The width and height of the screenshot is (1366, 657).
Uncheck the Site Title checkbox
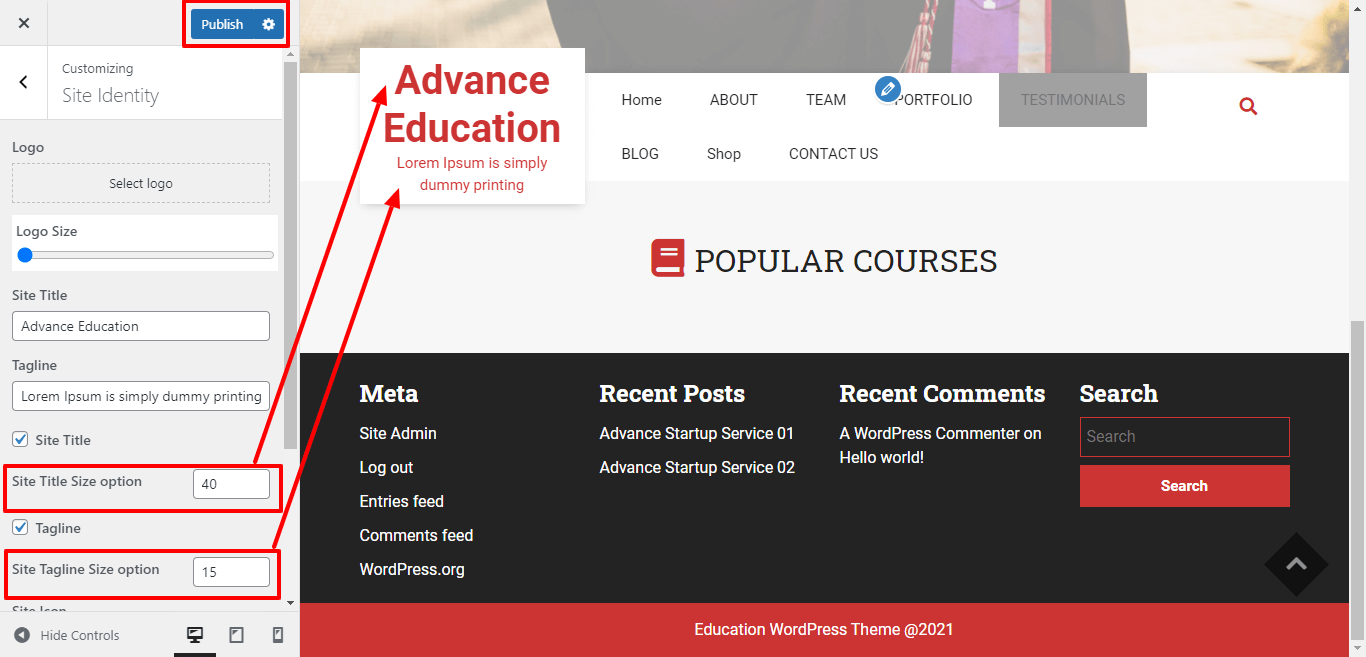coord(20,439)
